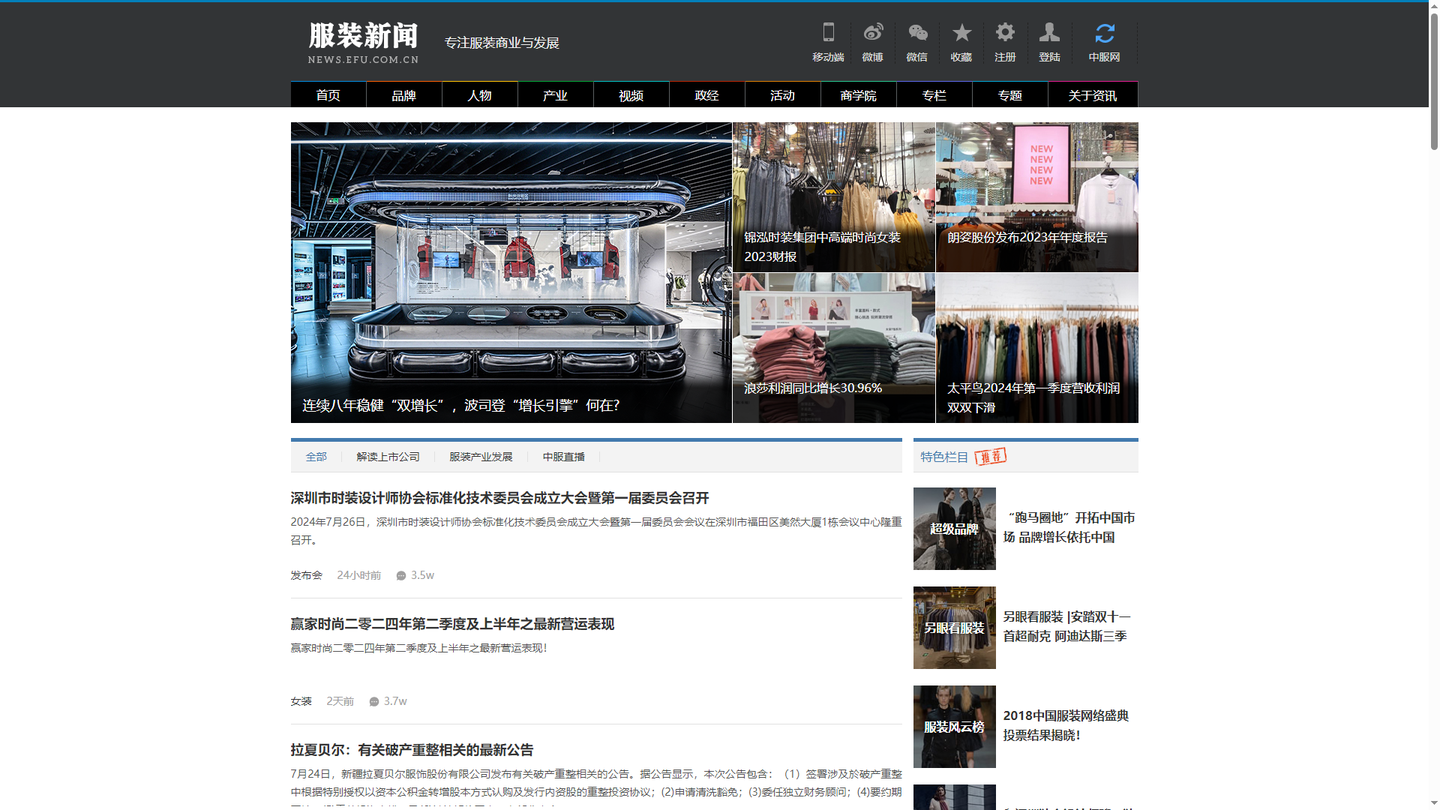Image resolution: width=1440 pixels, height=810 pixels.
Task: Click the 专注服装商业与发展 tagline
Action: click(502, 43)
